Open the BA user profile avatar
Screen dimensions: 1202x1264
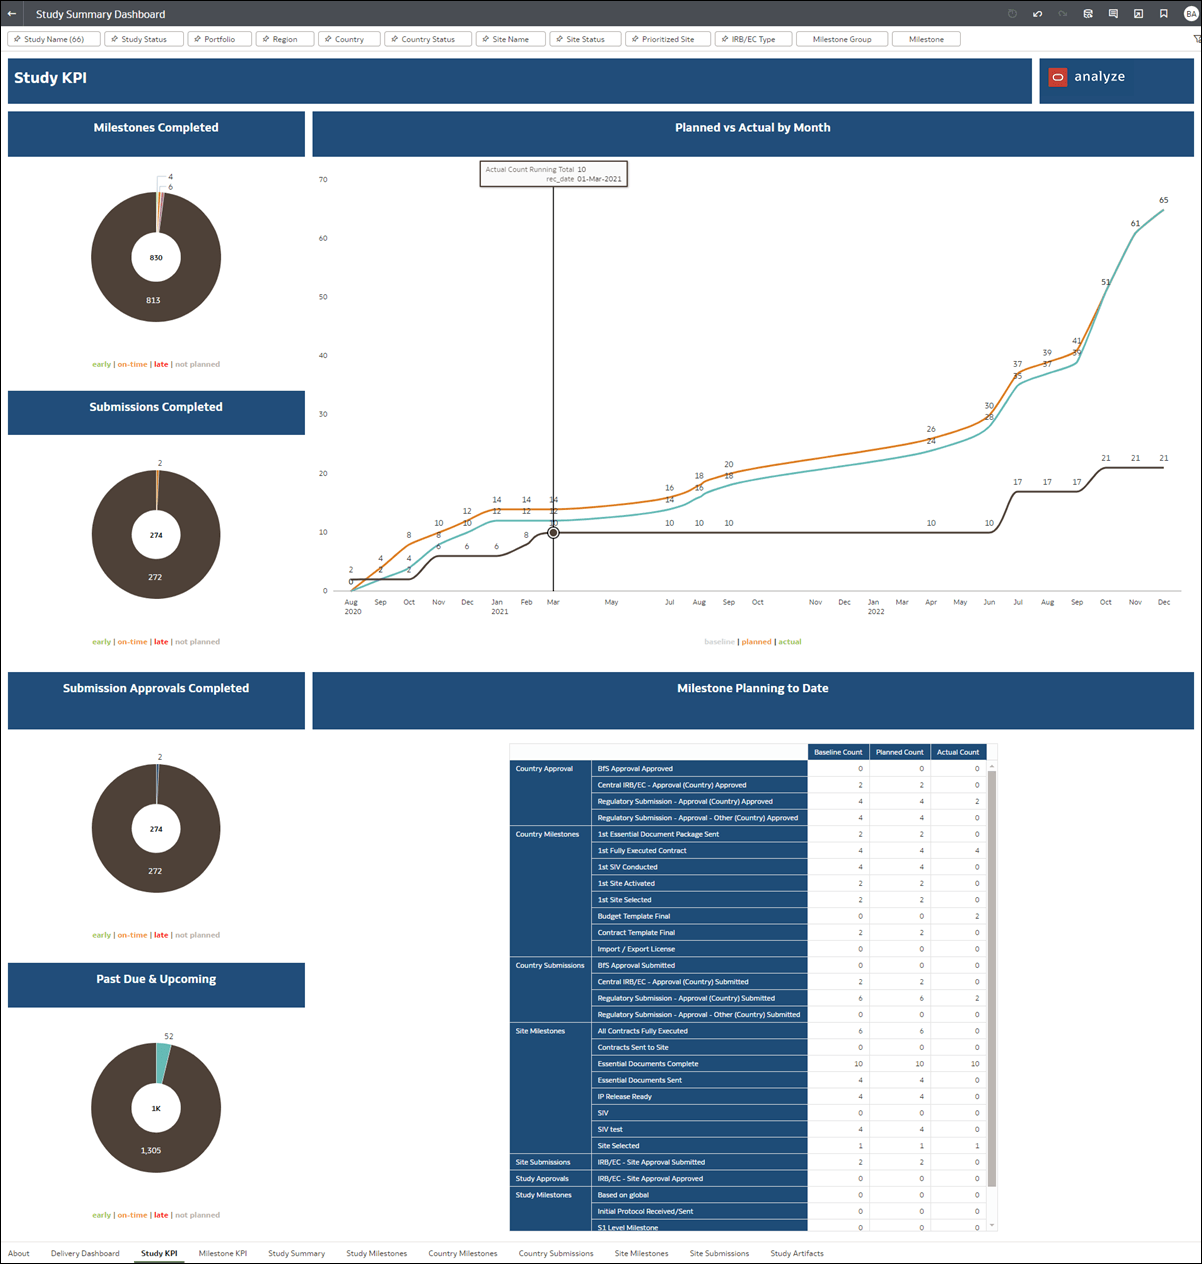[1189, 14]
